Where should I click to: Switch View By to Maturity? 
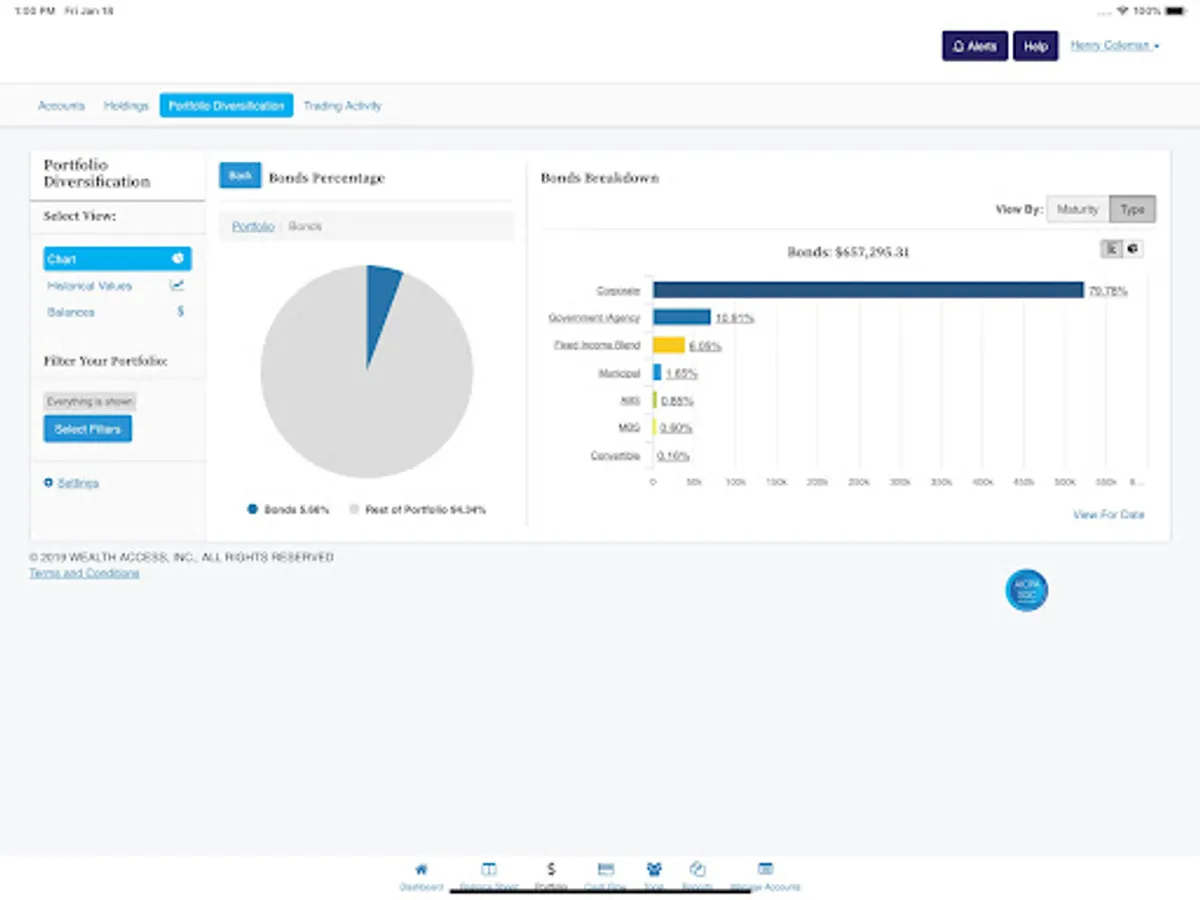point(1077,209)
